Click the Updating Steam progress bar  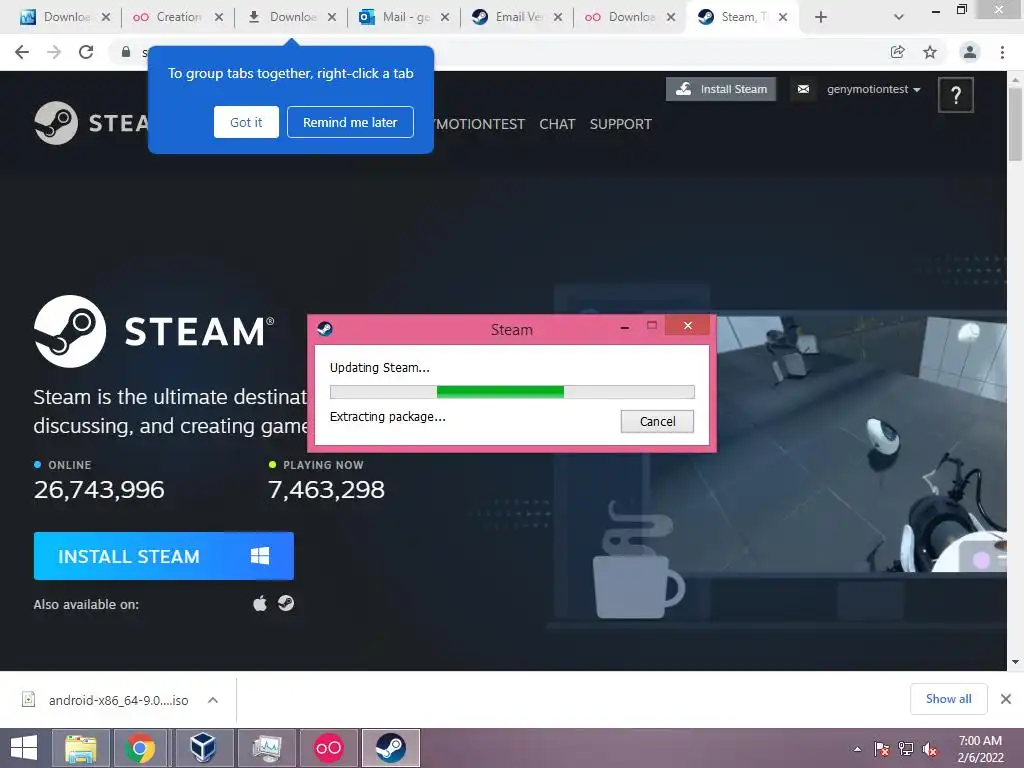tap(512, 392)
